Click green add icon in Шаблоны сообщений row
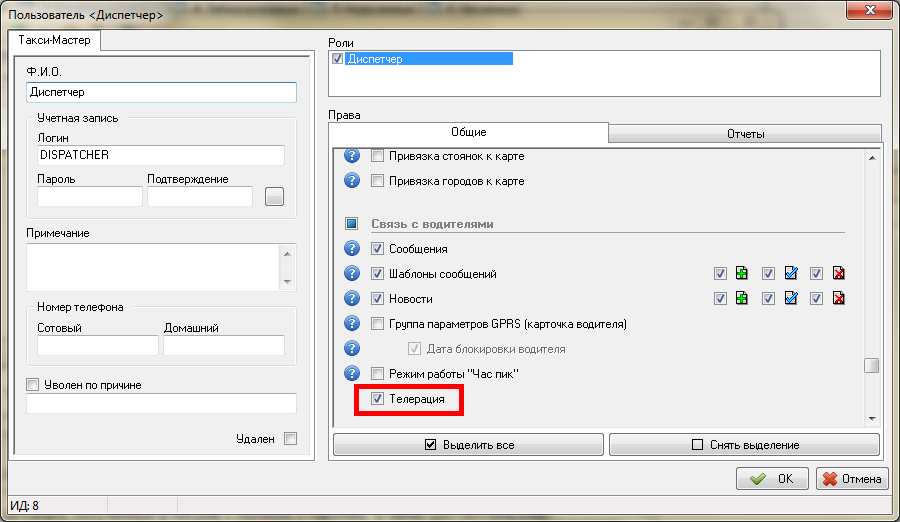 741,274
